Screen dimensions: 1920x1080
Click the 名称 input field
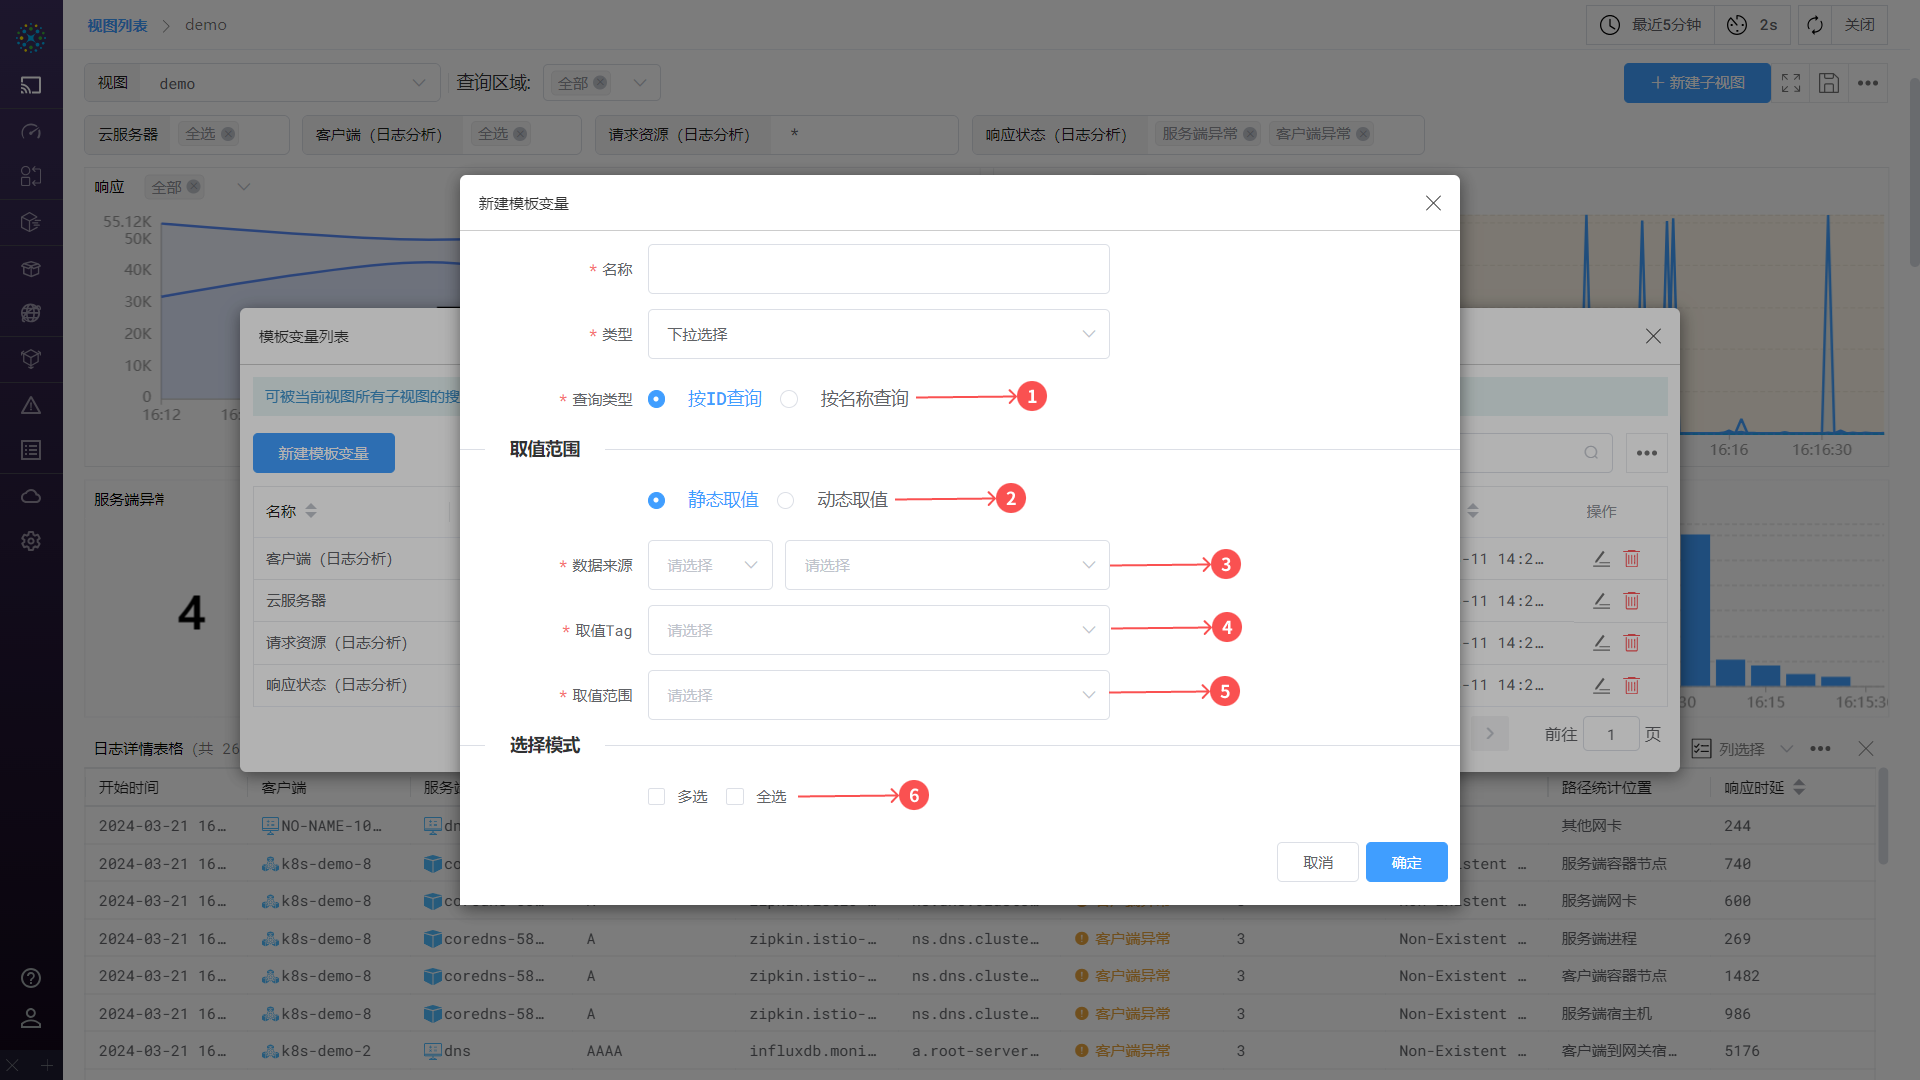click(x=878, y=269)
